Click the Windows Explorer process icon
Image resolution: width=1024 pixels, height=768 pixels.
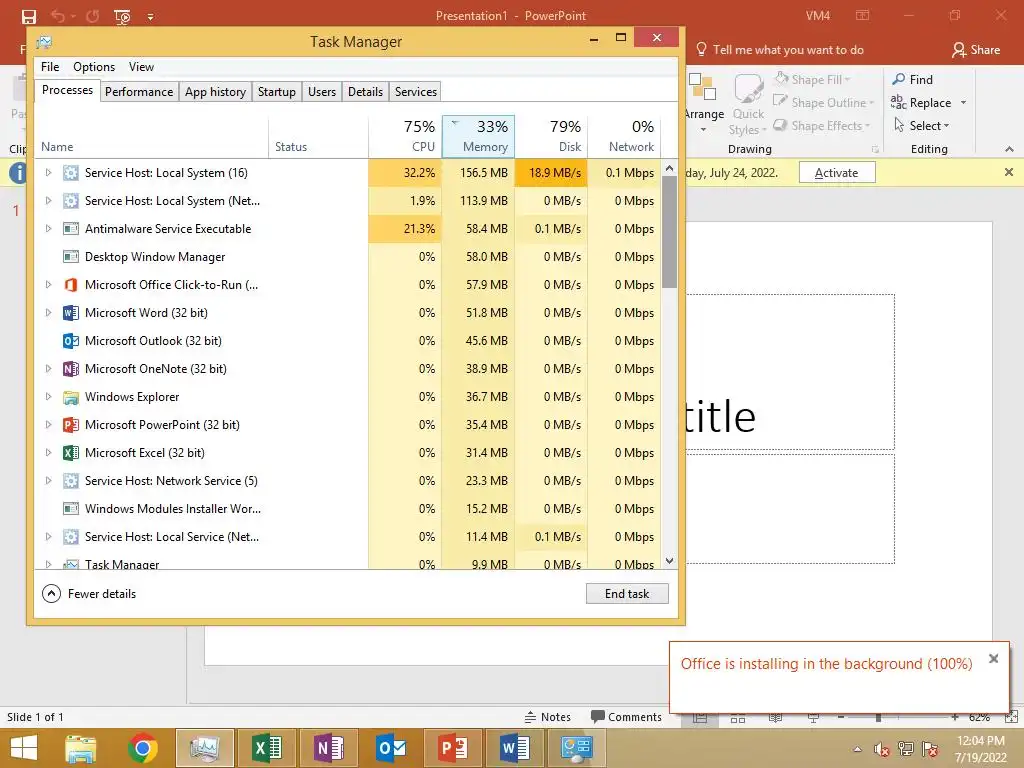[x=71, y=396]
